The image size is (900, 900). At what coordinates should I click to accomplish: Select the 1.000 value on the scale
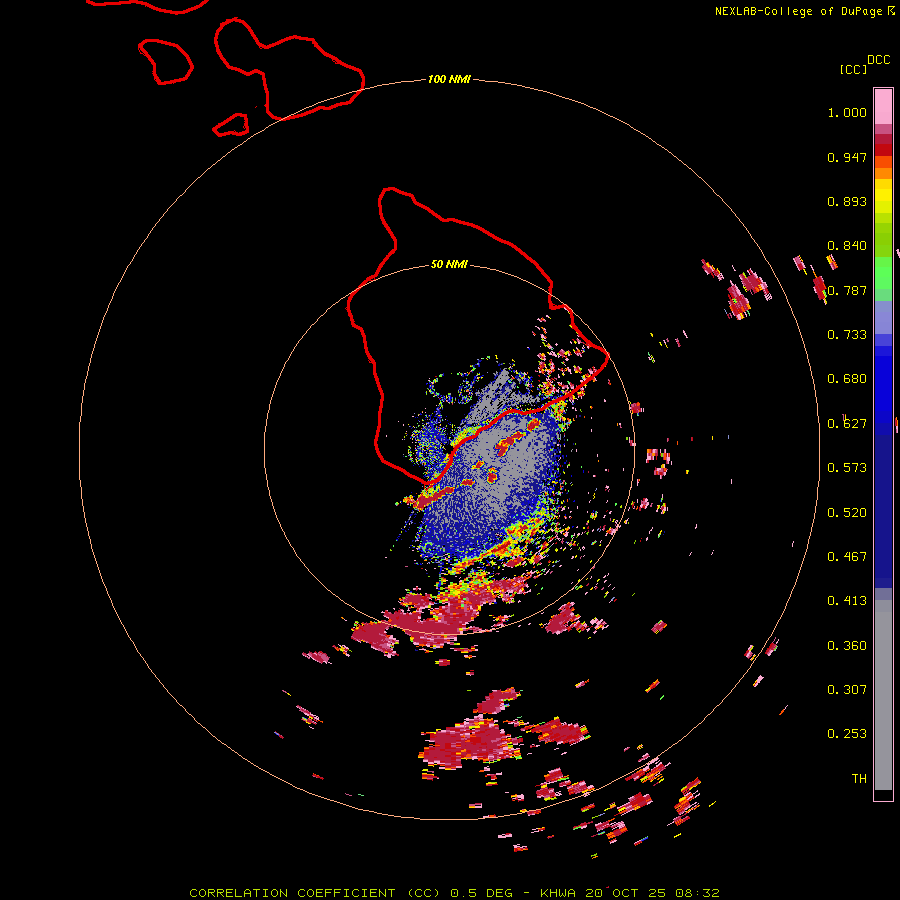click(x=847, y=112)
